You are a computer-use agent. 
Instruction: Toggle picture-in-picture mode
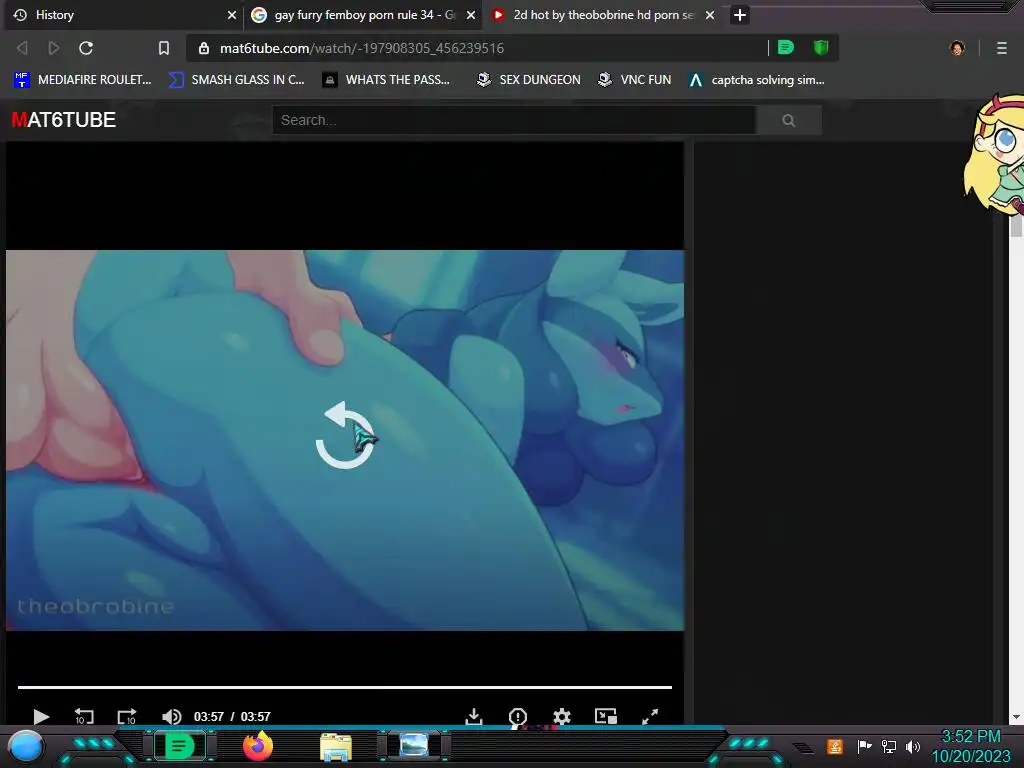606,716
